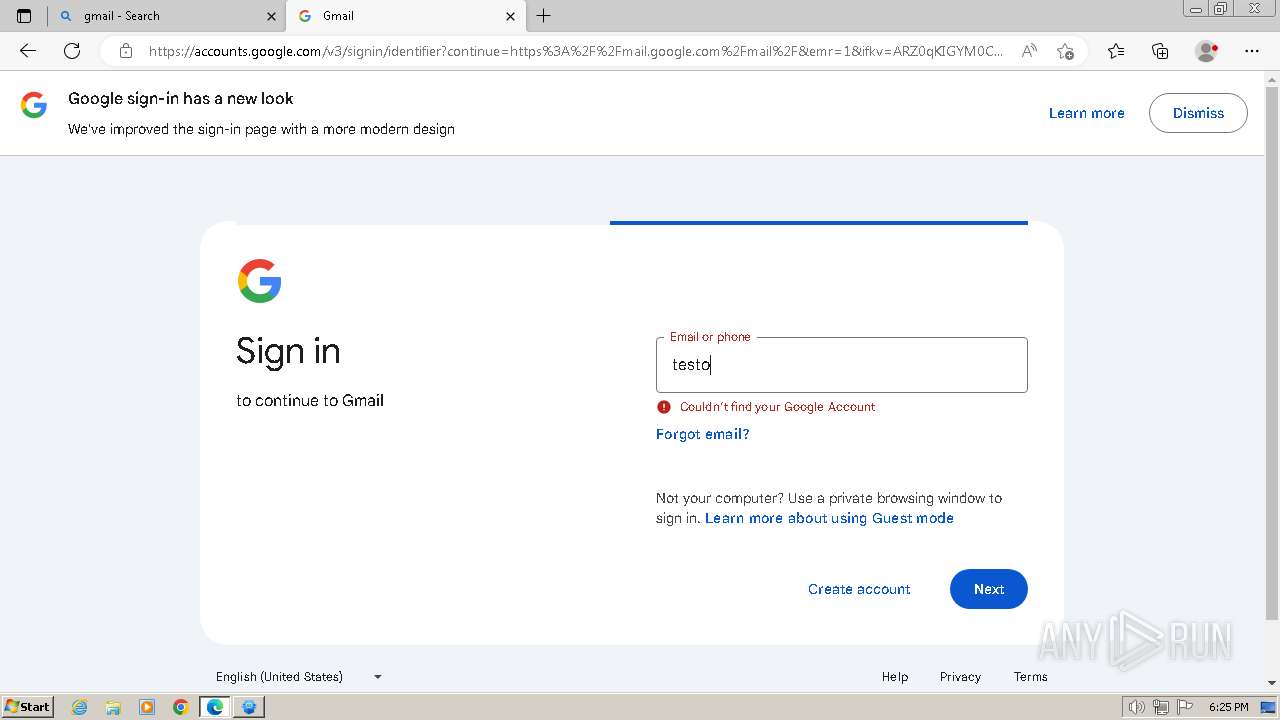The width and height of the screenshot is (1280, 720).
Task: Open the English (United States) language dropdown
Action: 299,677
